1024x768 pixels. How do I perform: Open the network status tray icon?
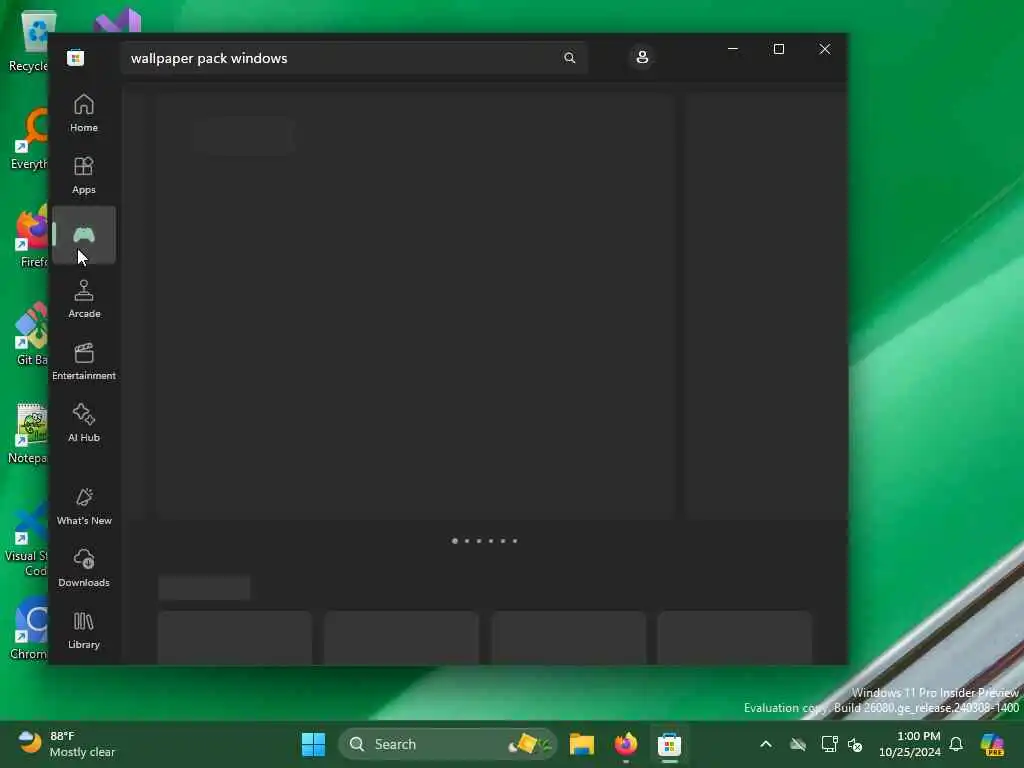pyautogui.click(x=829, y=744)
